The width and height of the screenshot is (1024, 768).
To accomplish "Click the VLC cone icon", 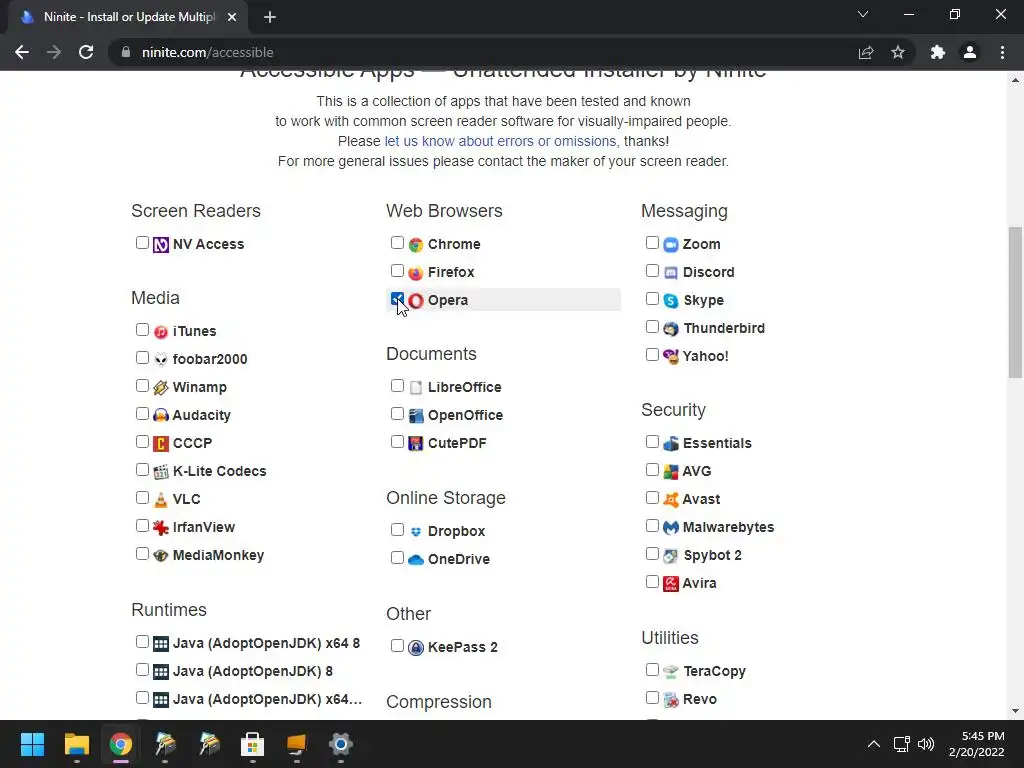I will tap(161, 500).
